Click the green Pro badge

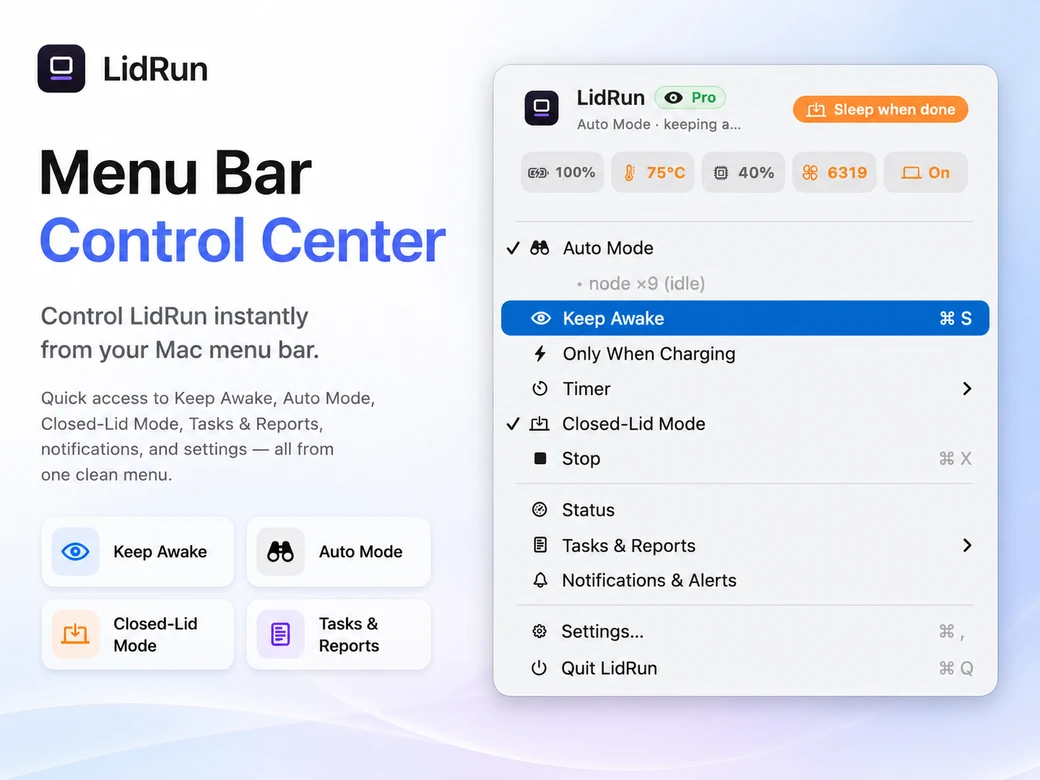[690, 98]
